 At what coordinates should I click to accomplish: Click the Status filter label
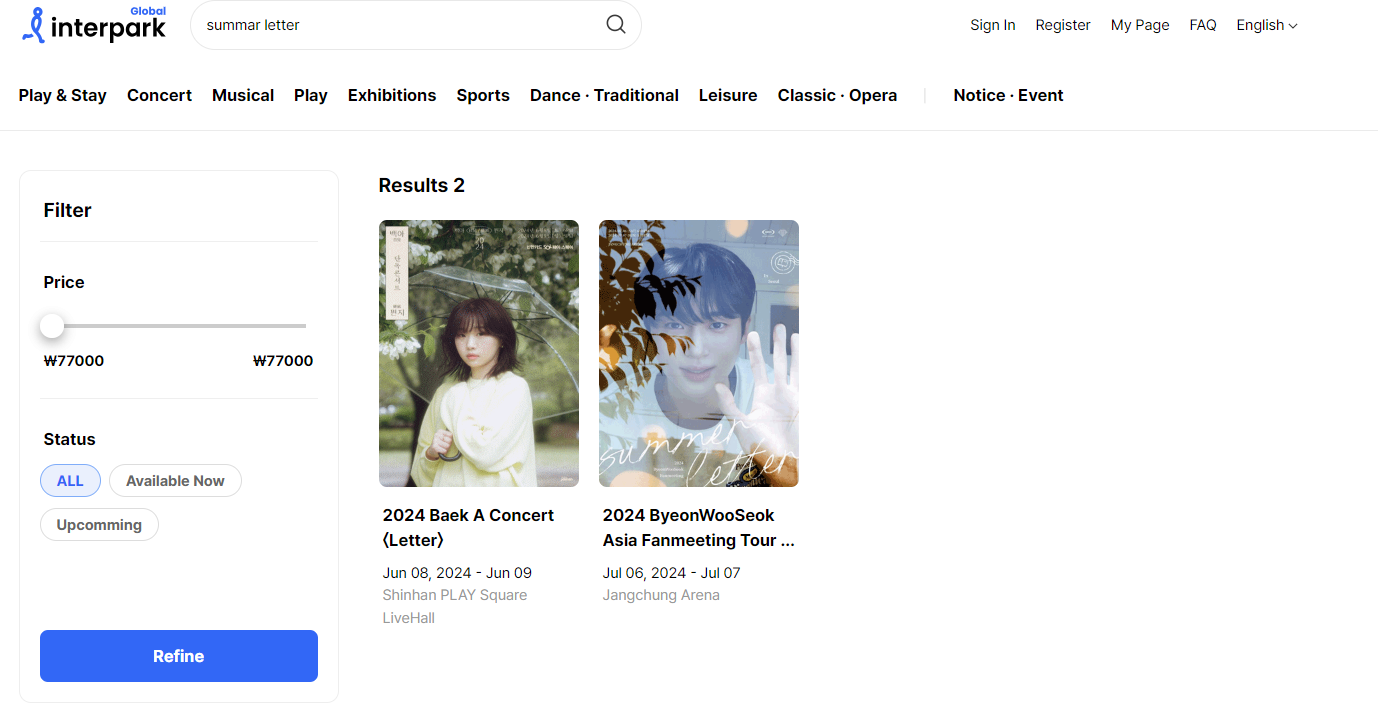[70, 439]
